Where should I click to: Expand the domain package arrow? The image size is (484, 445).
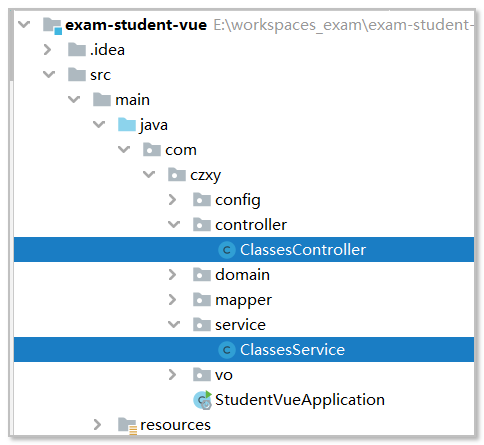172,275
